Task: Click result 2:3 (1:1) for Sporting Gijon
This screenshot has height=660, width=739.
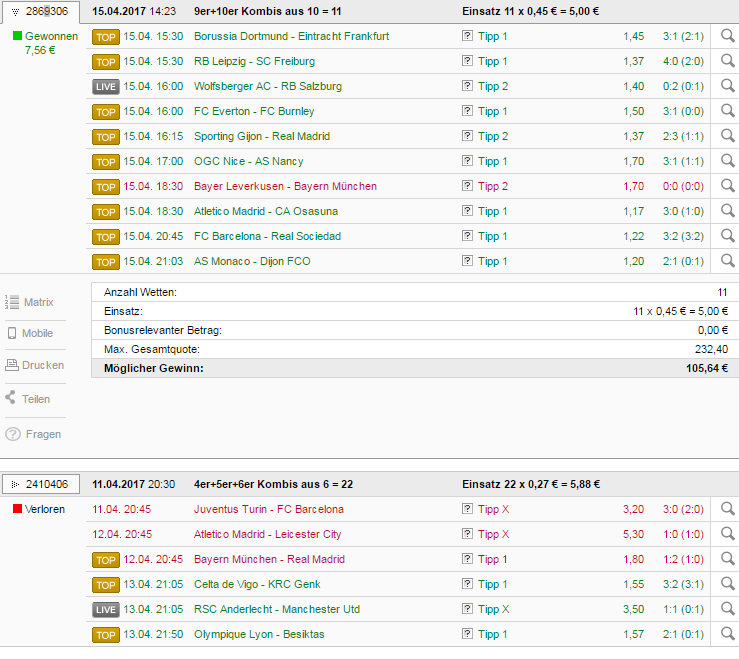Action: [683, 136]
